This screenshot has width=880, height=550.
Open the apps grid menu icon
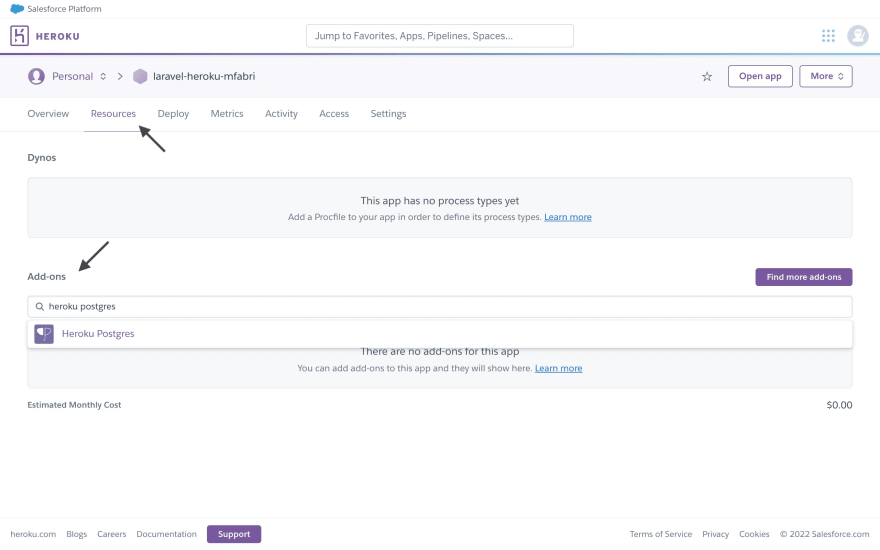pos(828,36)
